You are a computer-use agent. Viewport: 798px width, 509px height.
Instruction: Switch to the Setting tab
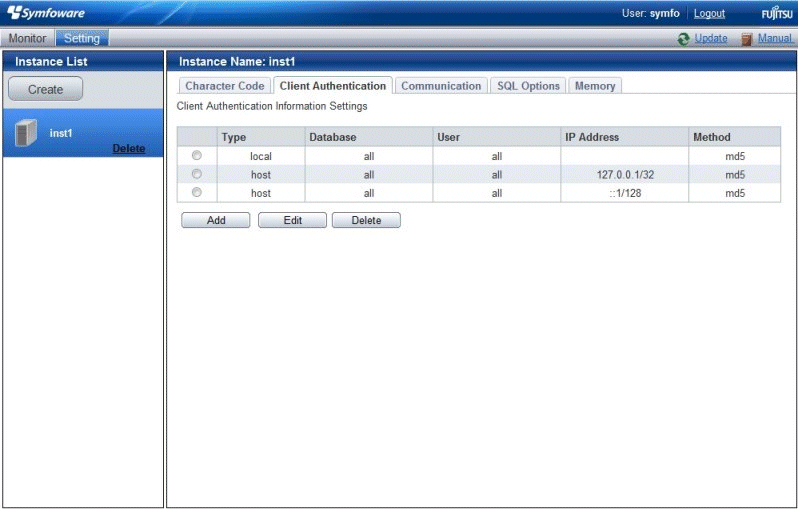(81, 38)
